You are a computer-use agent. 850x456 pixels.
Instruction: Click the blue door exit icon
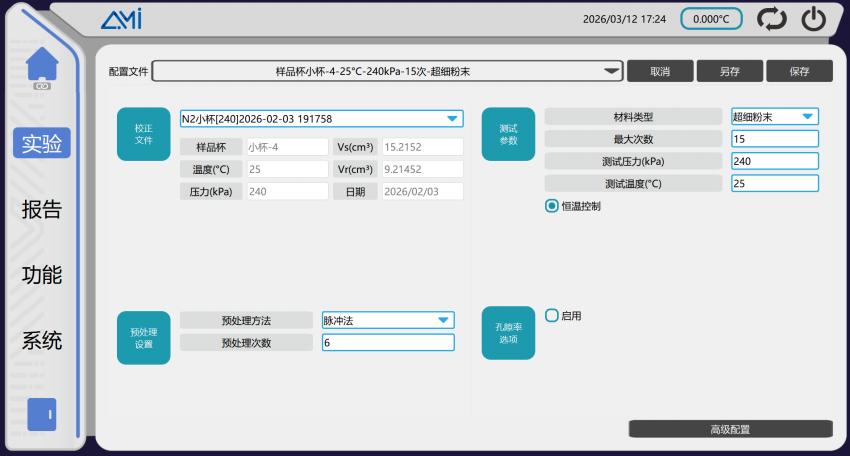click(x=42, y=414)
